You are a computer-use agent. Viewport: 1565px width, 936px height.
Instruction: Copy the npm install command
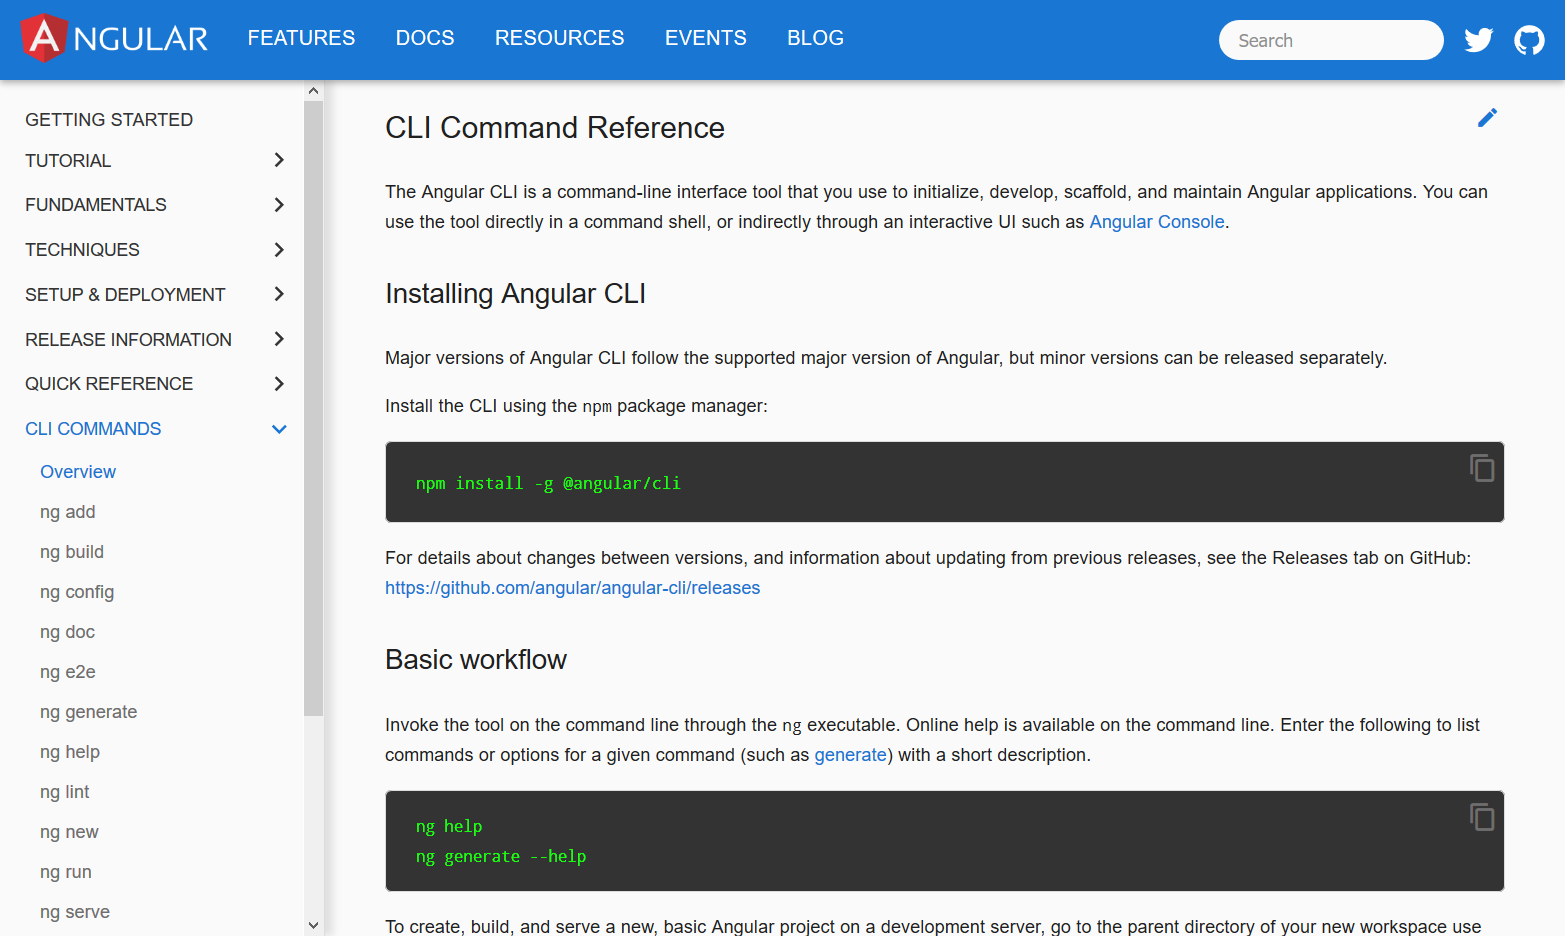(x=1482, y=467)
